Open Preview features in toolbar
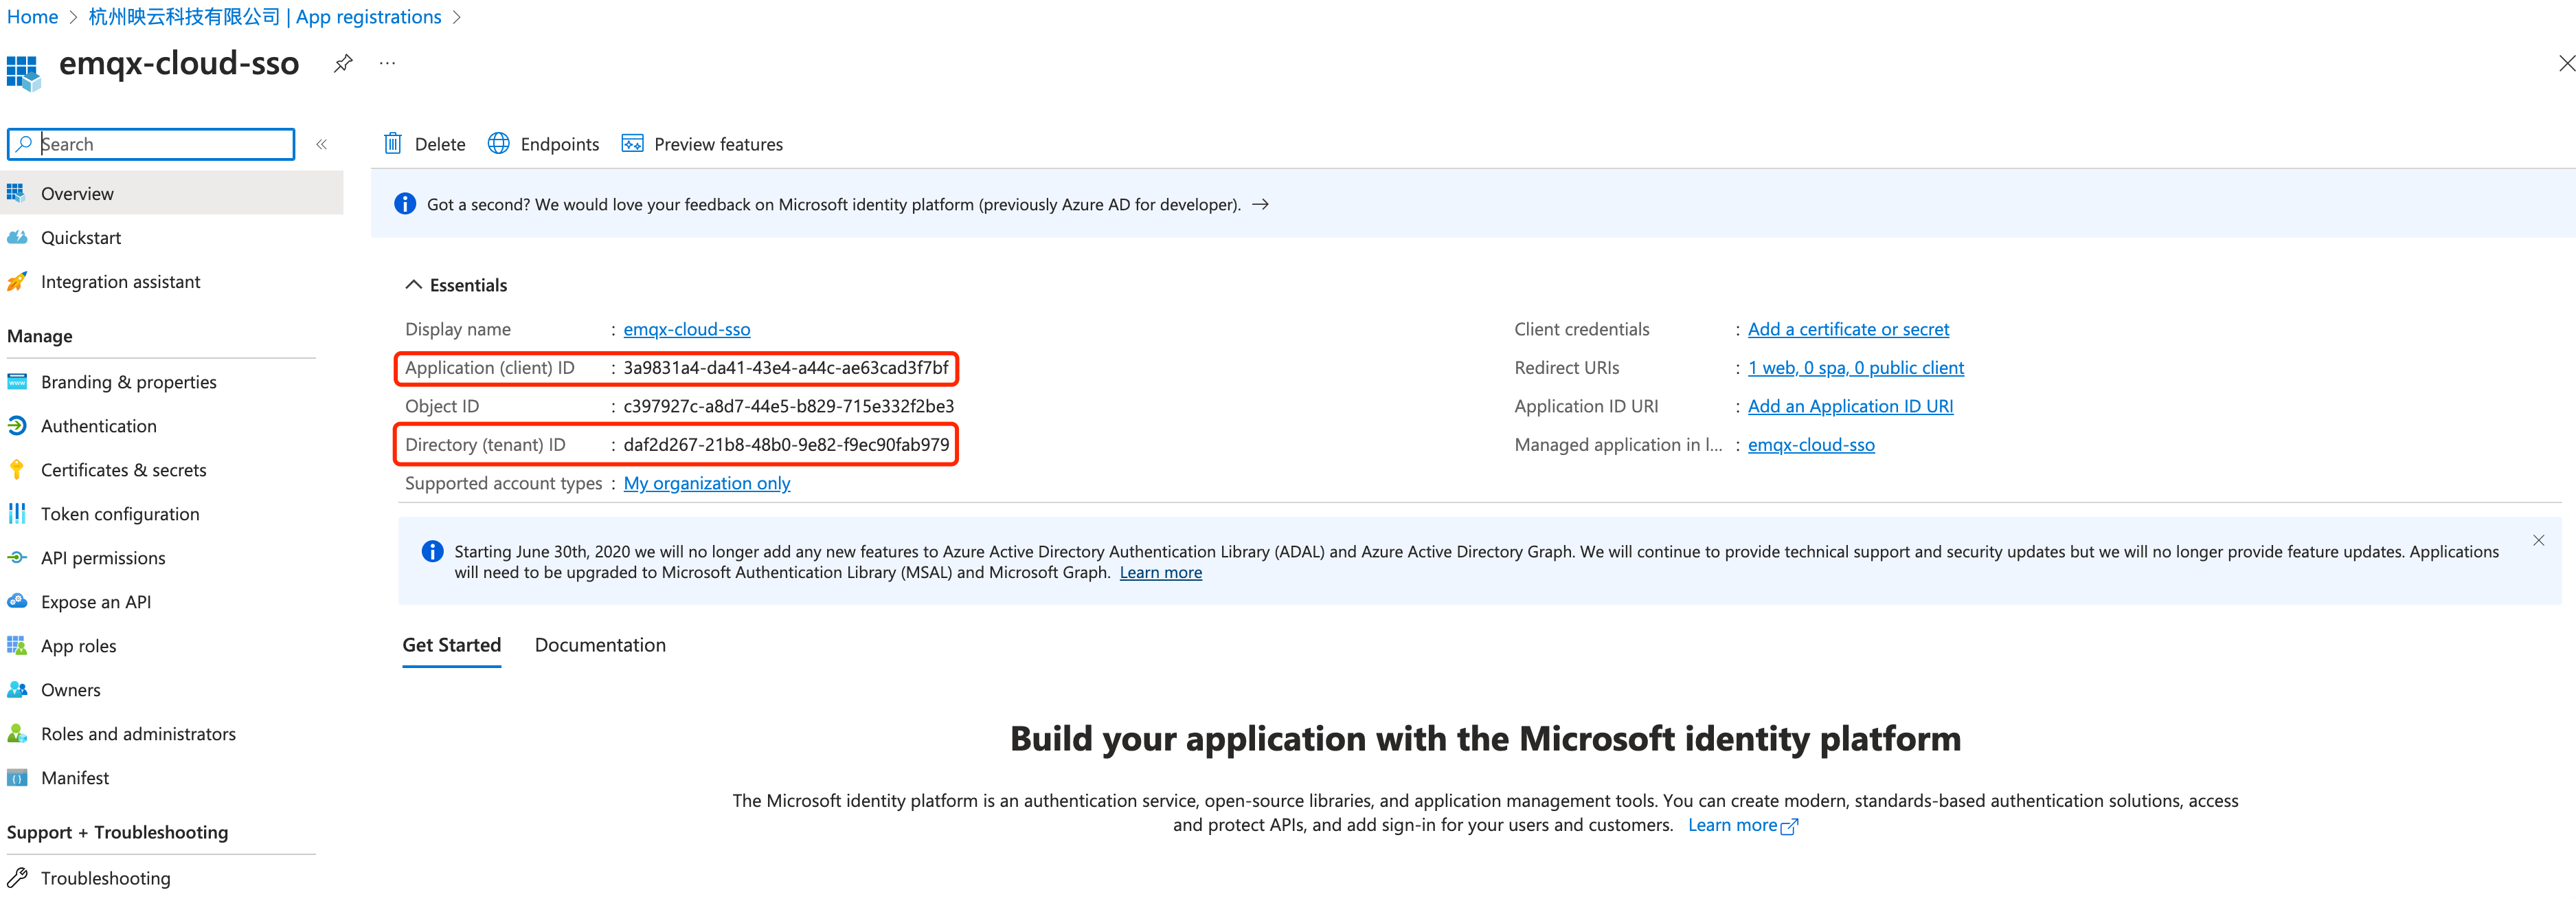The height and width of the screenshot is (899, 2576). (702, 144)
